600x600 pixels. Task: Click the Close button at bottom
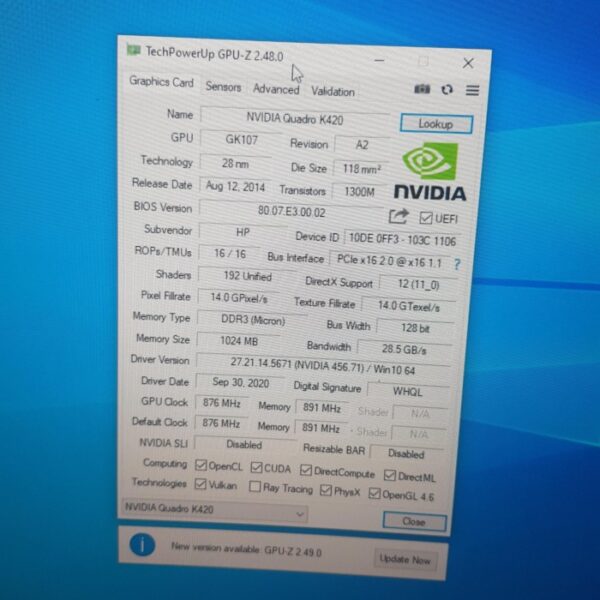414,522
